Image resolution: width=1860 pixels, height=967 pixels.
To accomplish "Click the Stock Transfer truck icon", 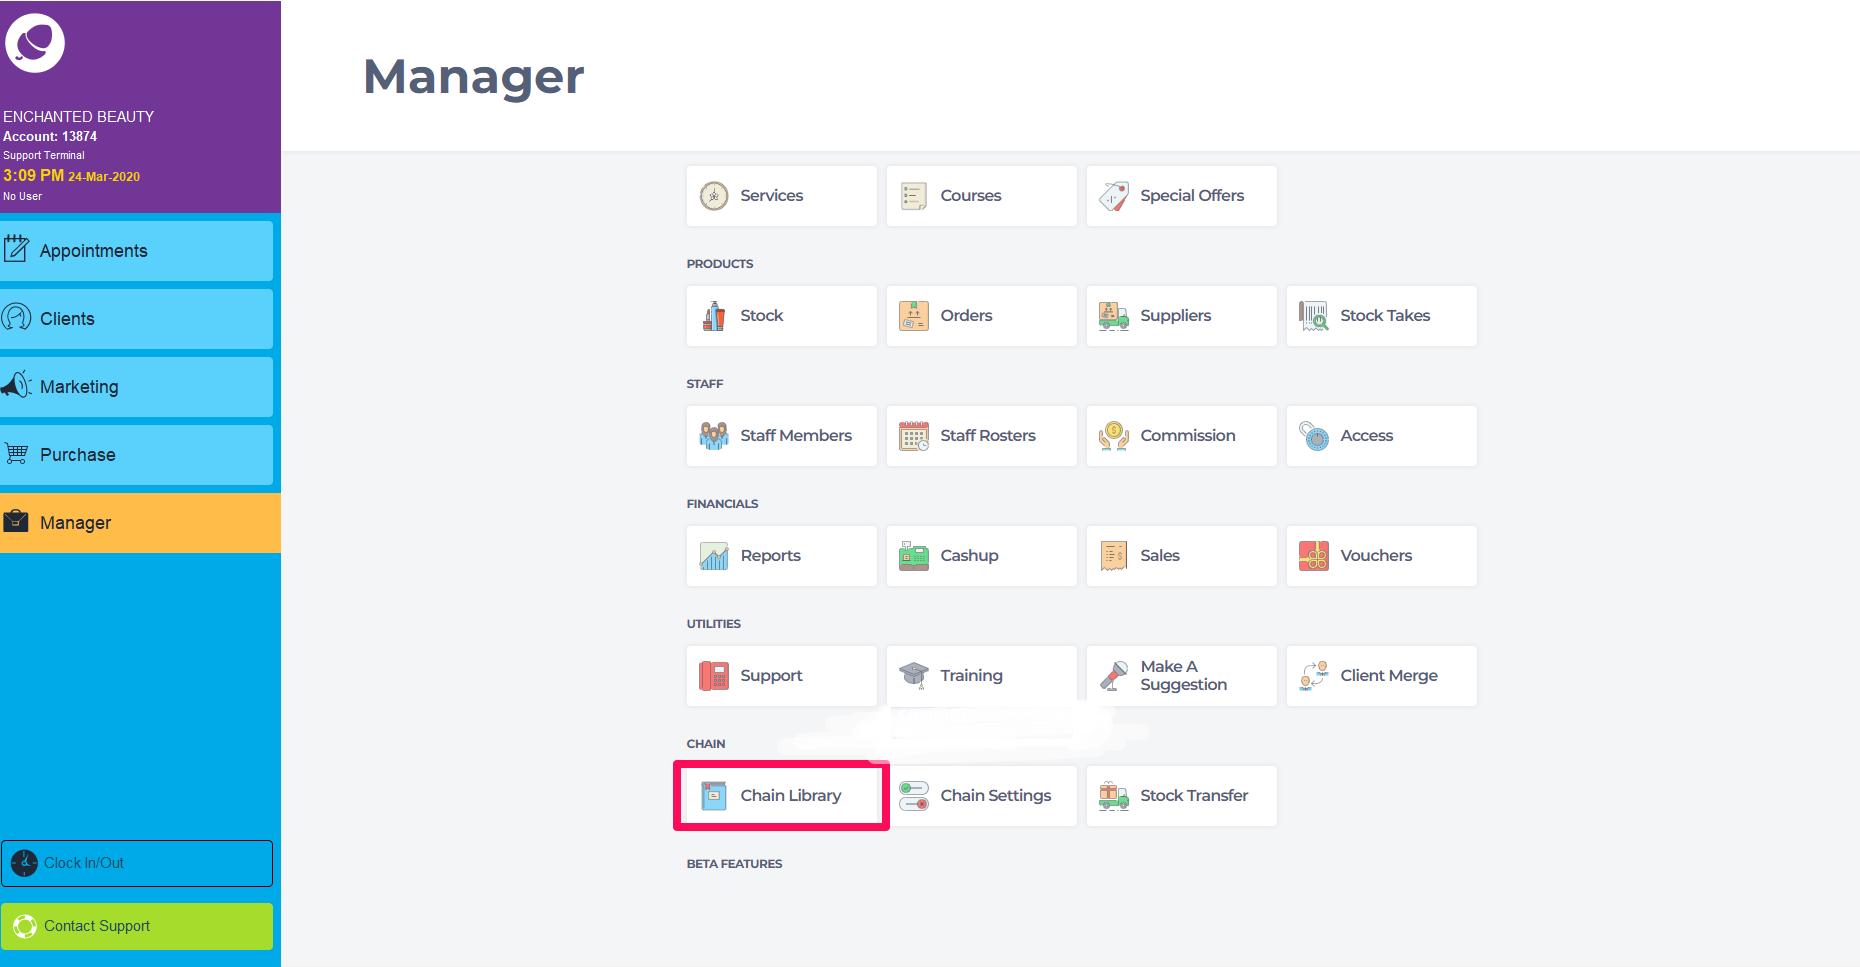I will (1114, 796).
